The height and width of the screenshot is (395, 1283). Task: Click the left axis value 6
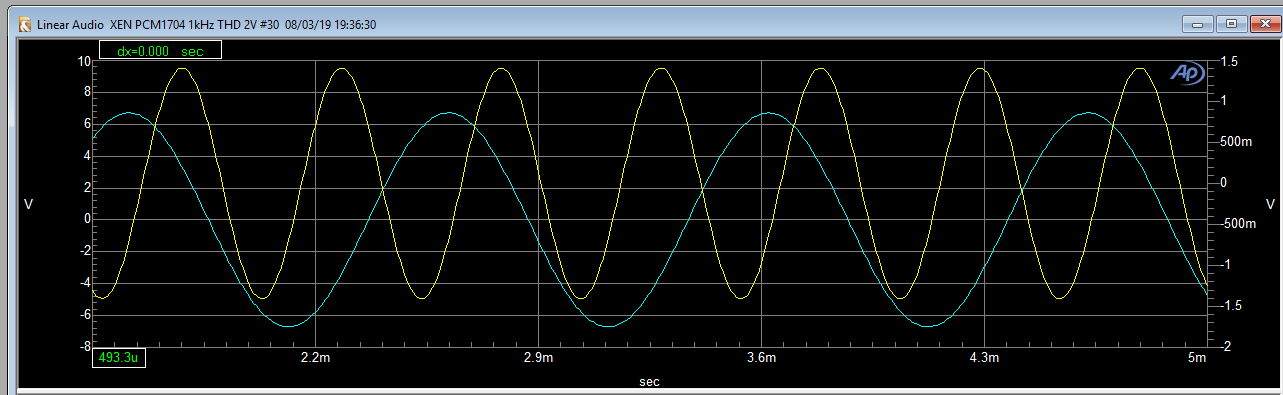pos(88,124)
